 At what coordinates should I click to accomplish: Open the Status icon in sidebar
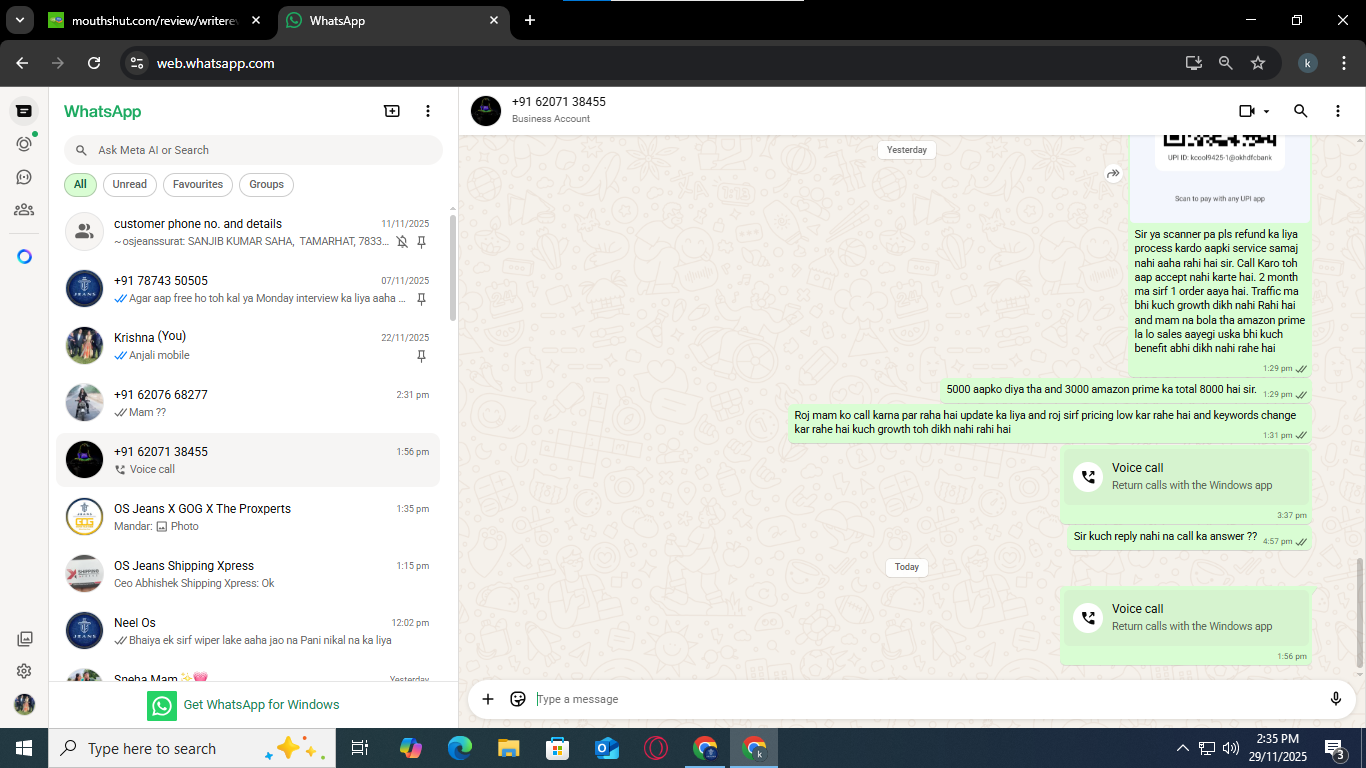click(24, 144)
